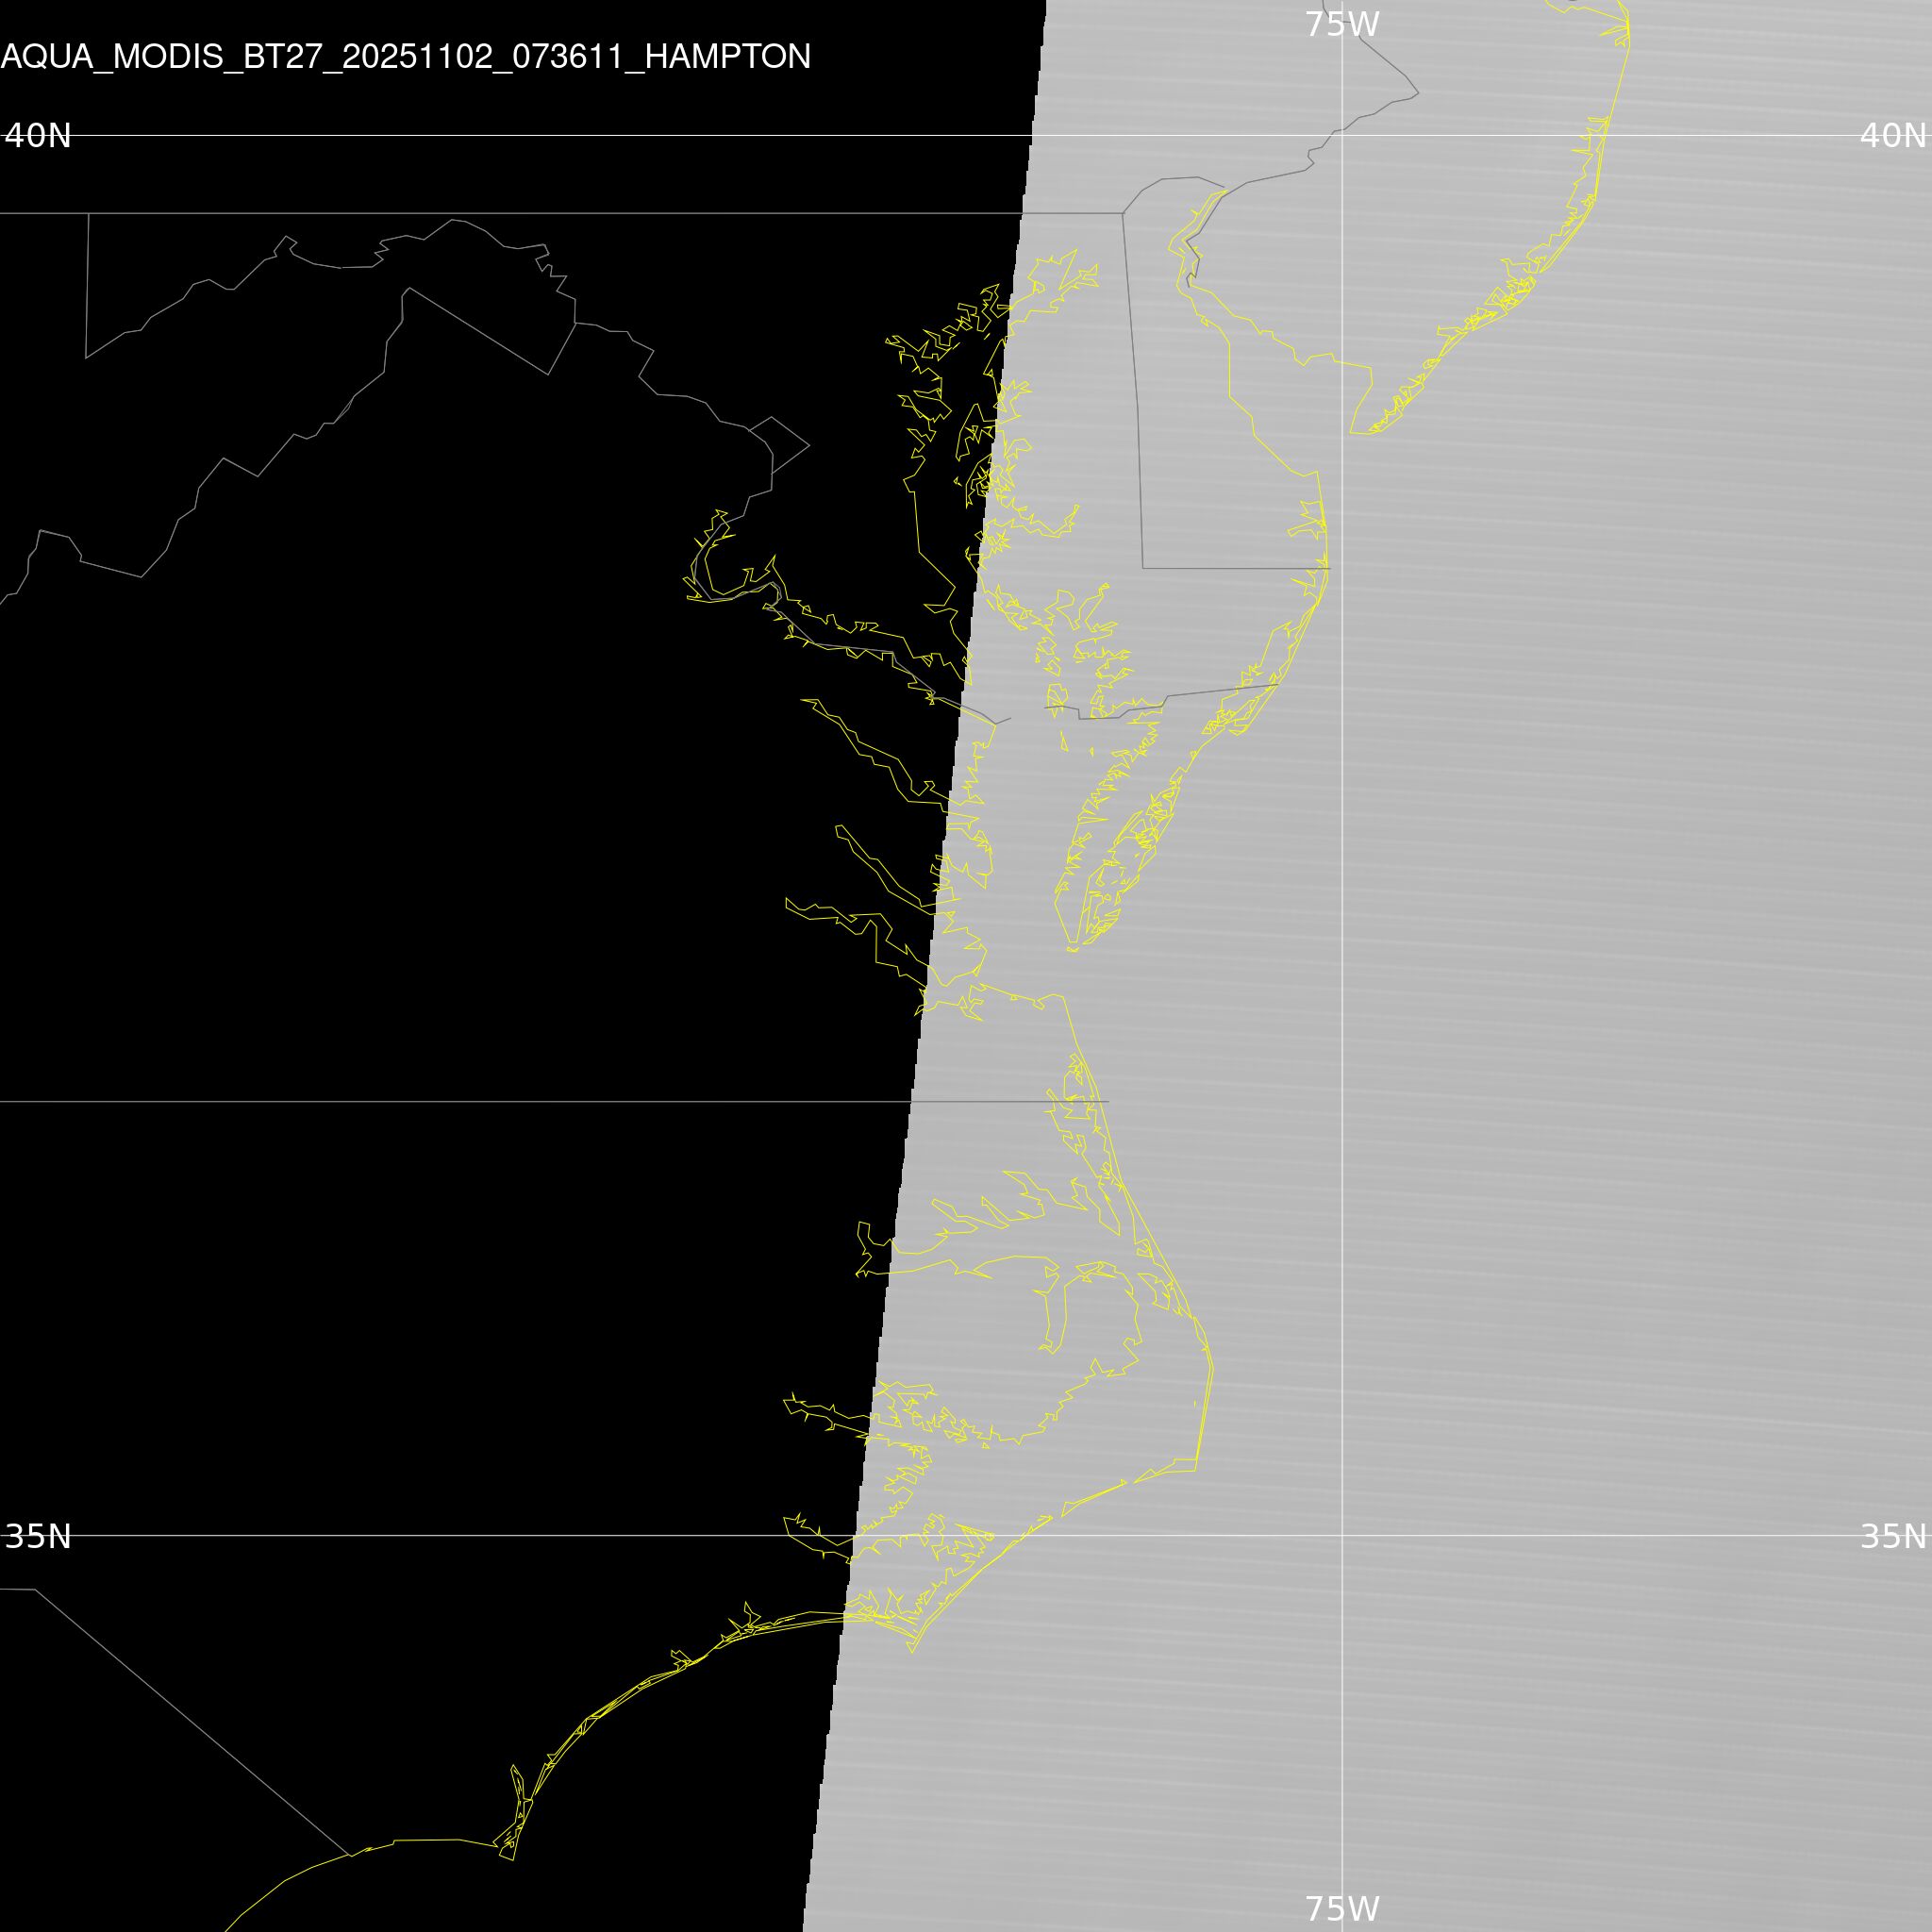This screenshot has height=1932, width=1932.
Task: Click the black no-data region in Virginia
Action: [500, 800]
